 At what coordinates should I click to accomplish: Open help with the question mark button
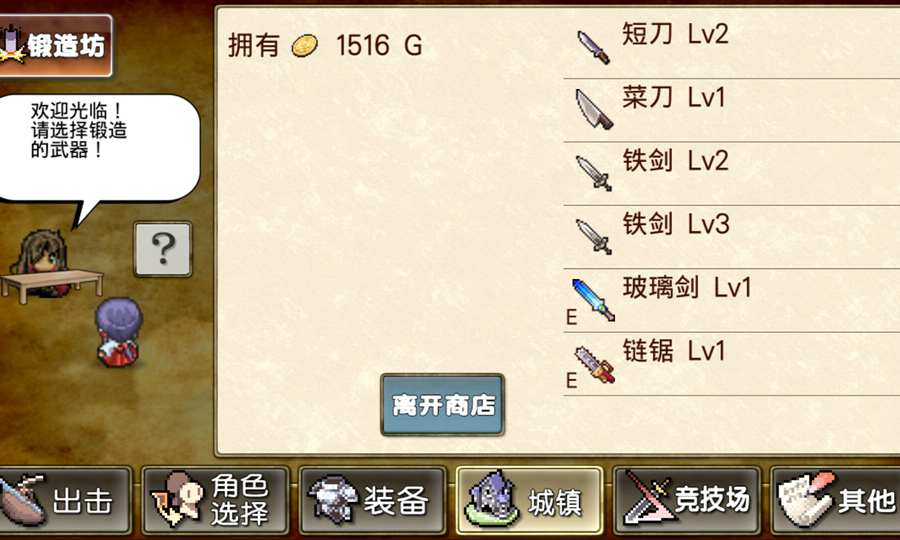pyautogui.click(x=163, y=249)
